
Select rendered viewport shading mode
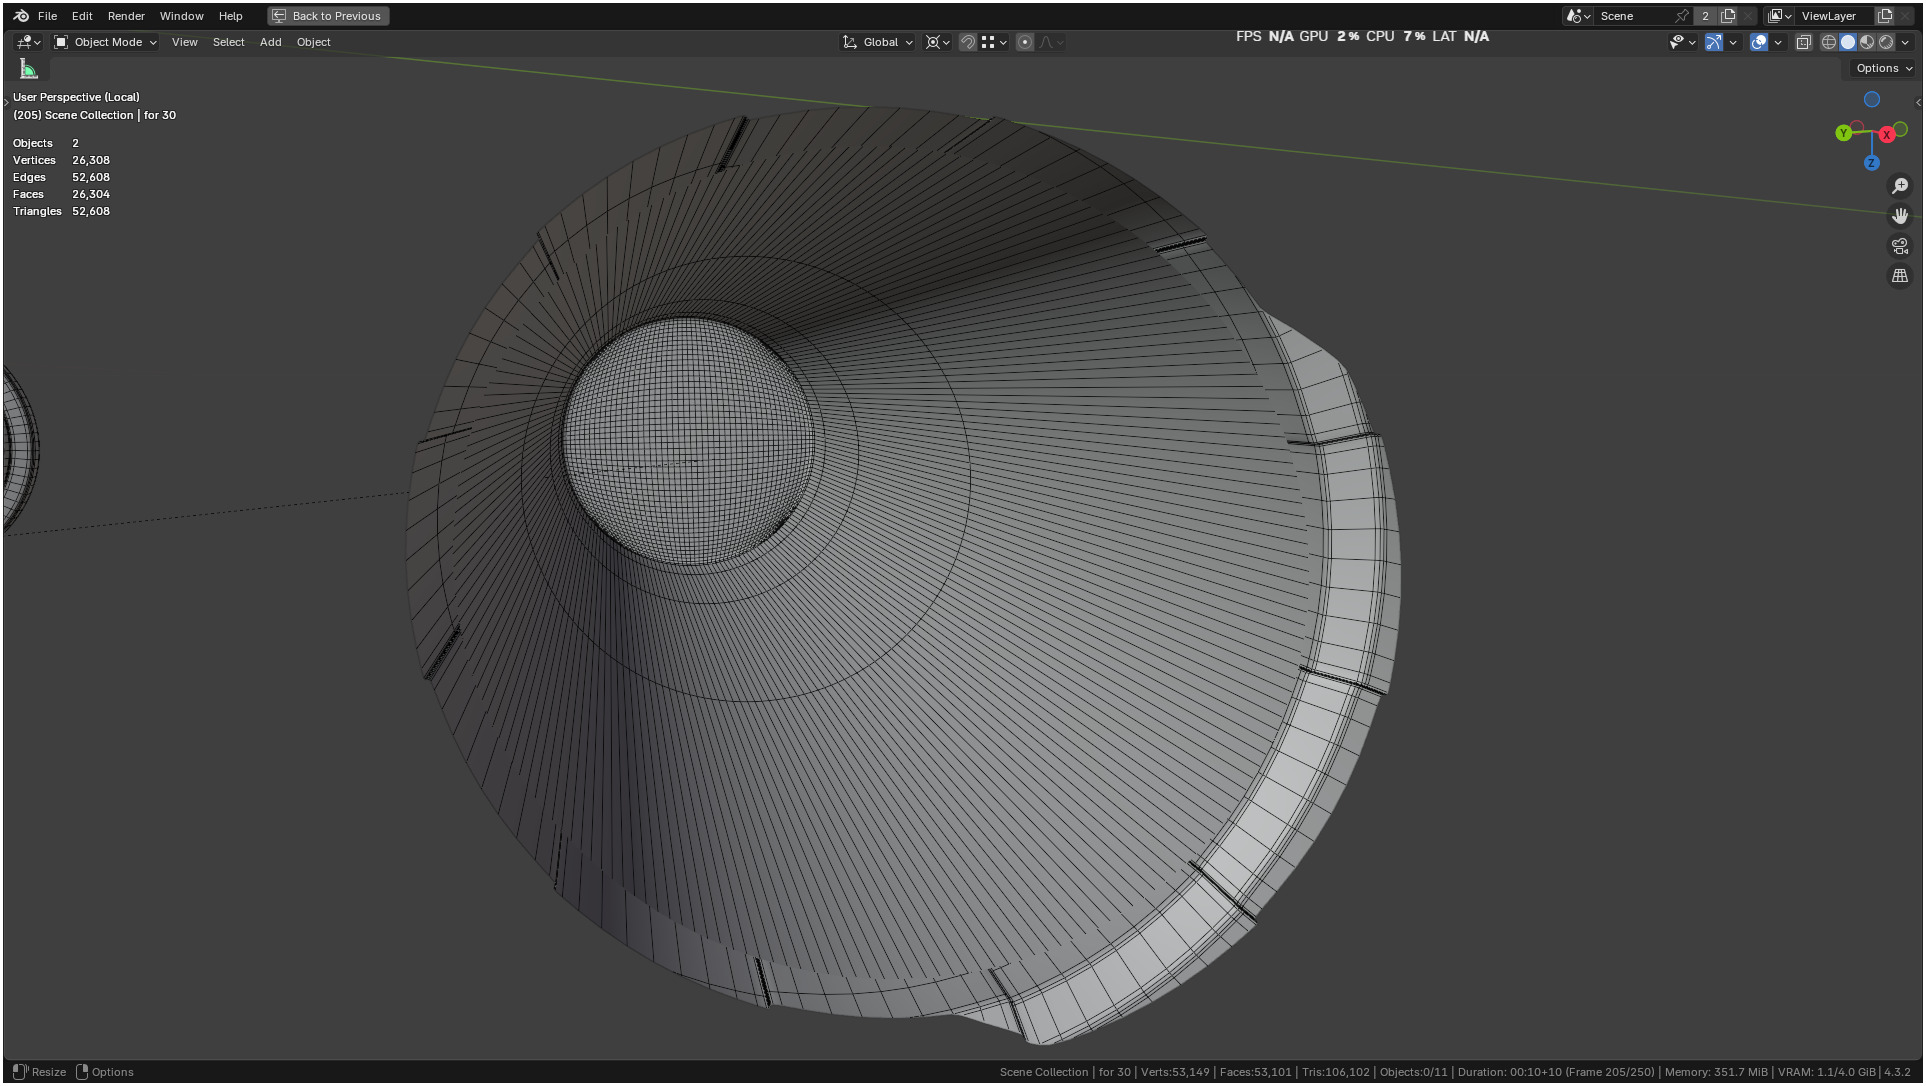(1885, 42)
